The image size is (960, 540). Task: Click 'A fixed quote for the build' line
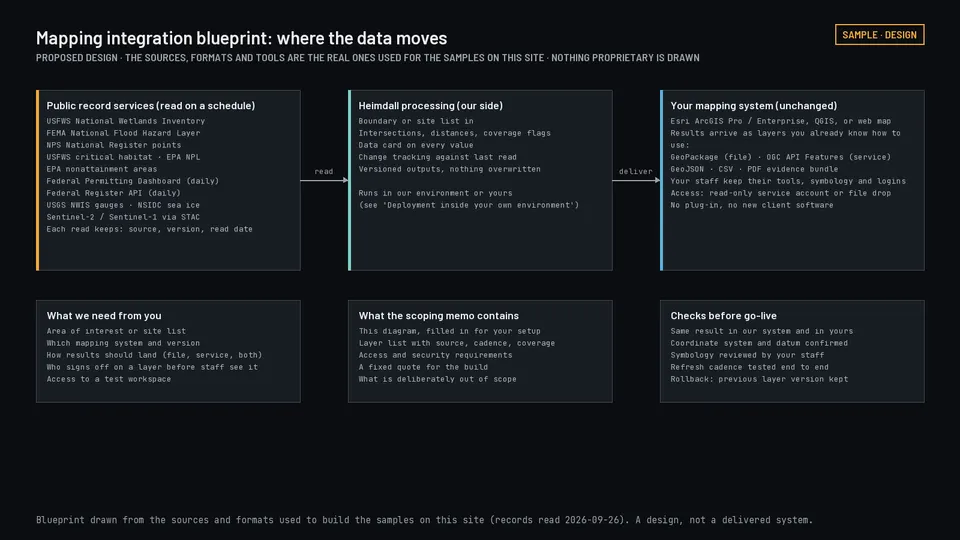(x=423, y=367)
